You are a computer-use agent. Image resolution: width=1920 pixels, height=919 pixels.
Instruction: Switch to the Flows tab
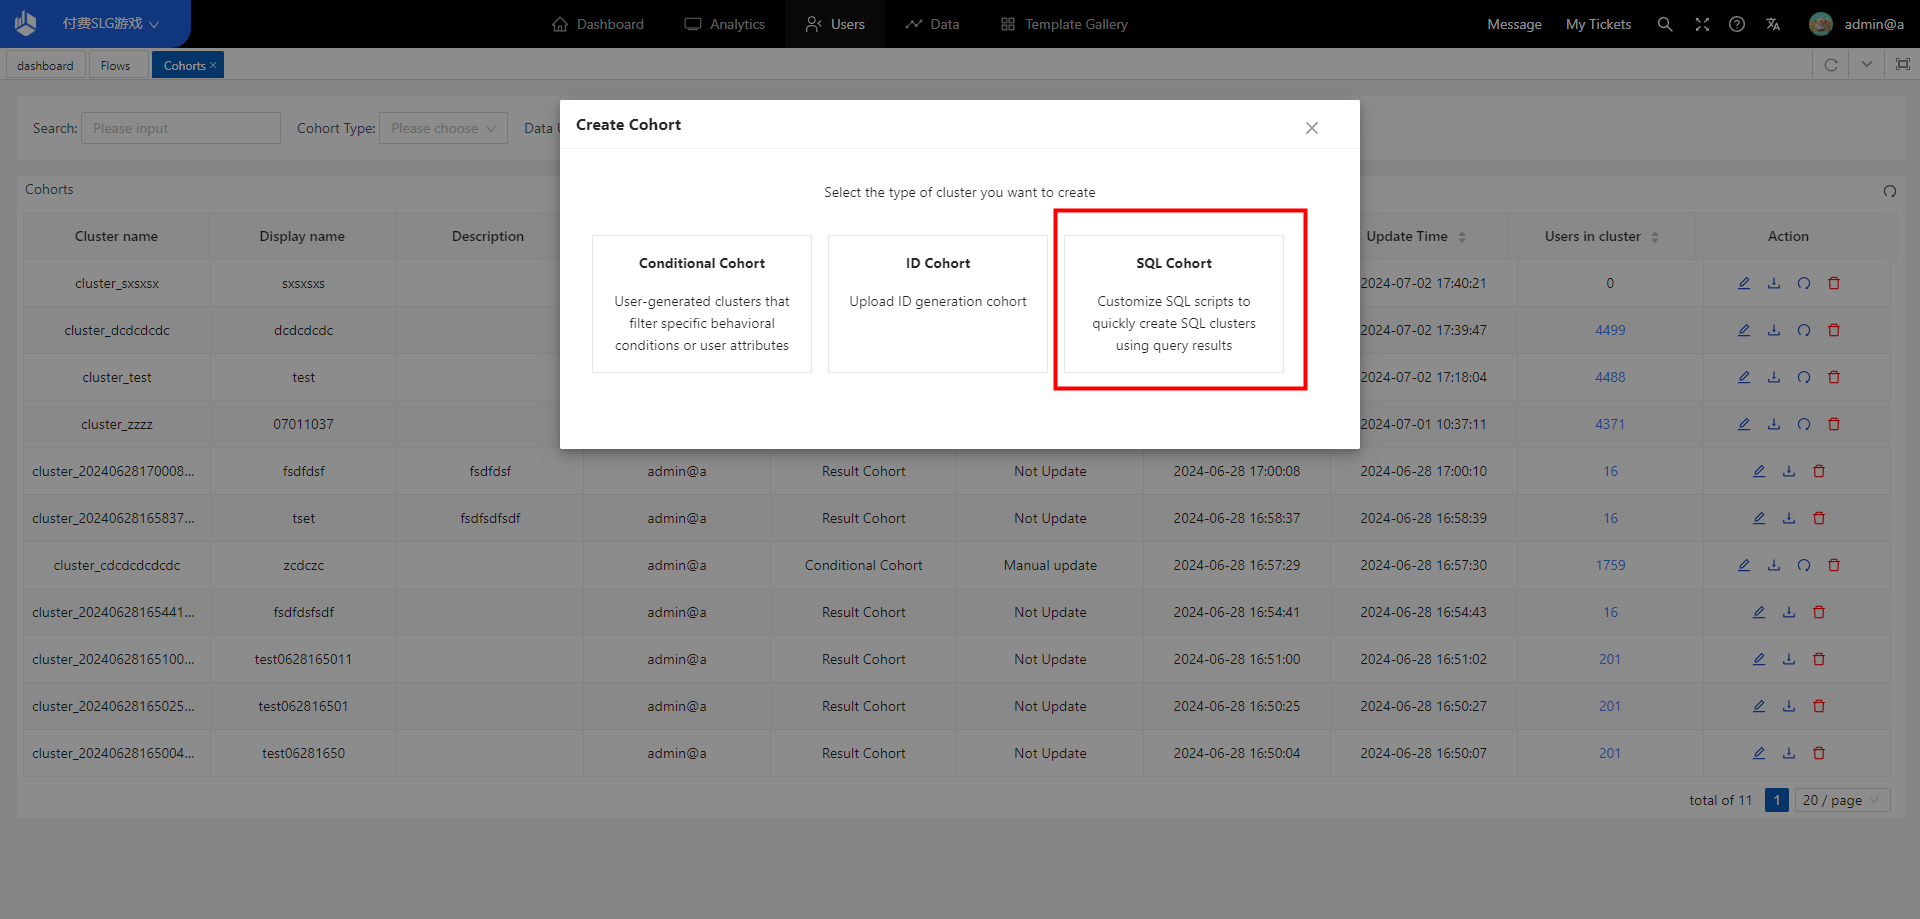coord(115,66)
